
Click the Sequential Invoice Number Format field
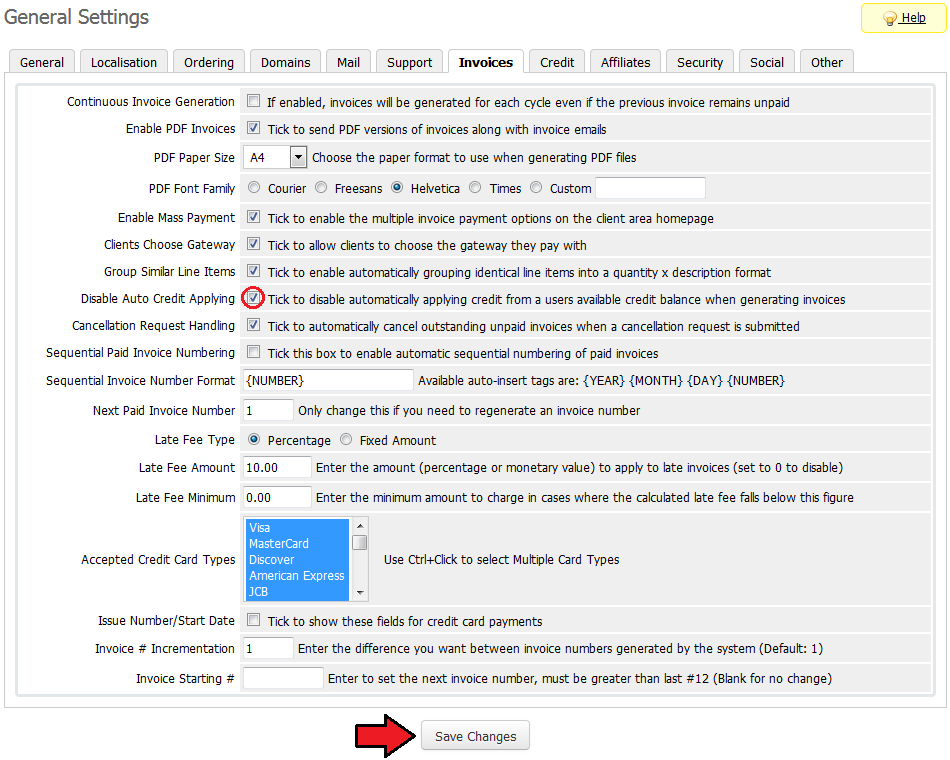click(328, 380)
